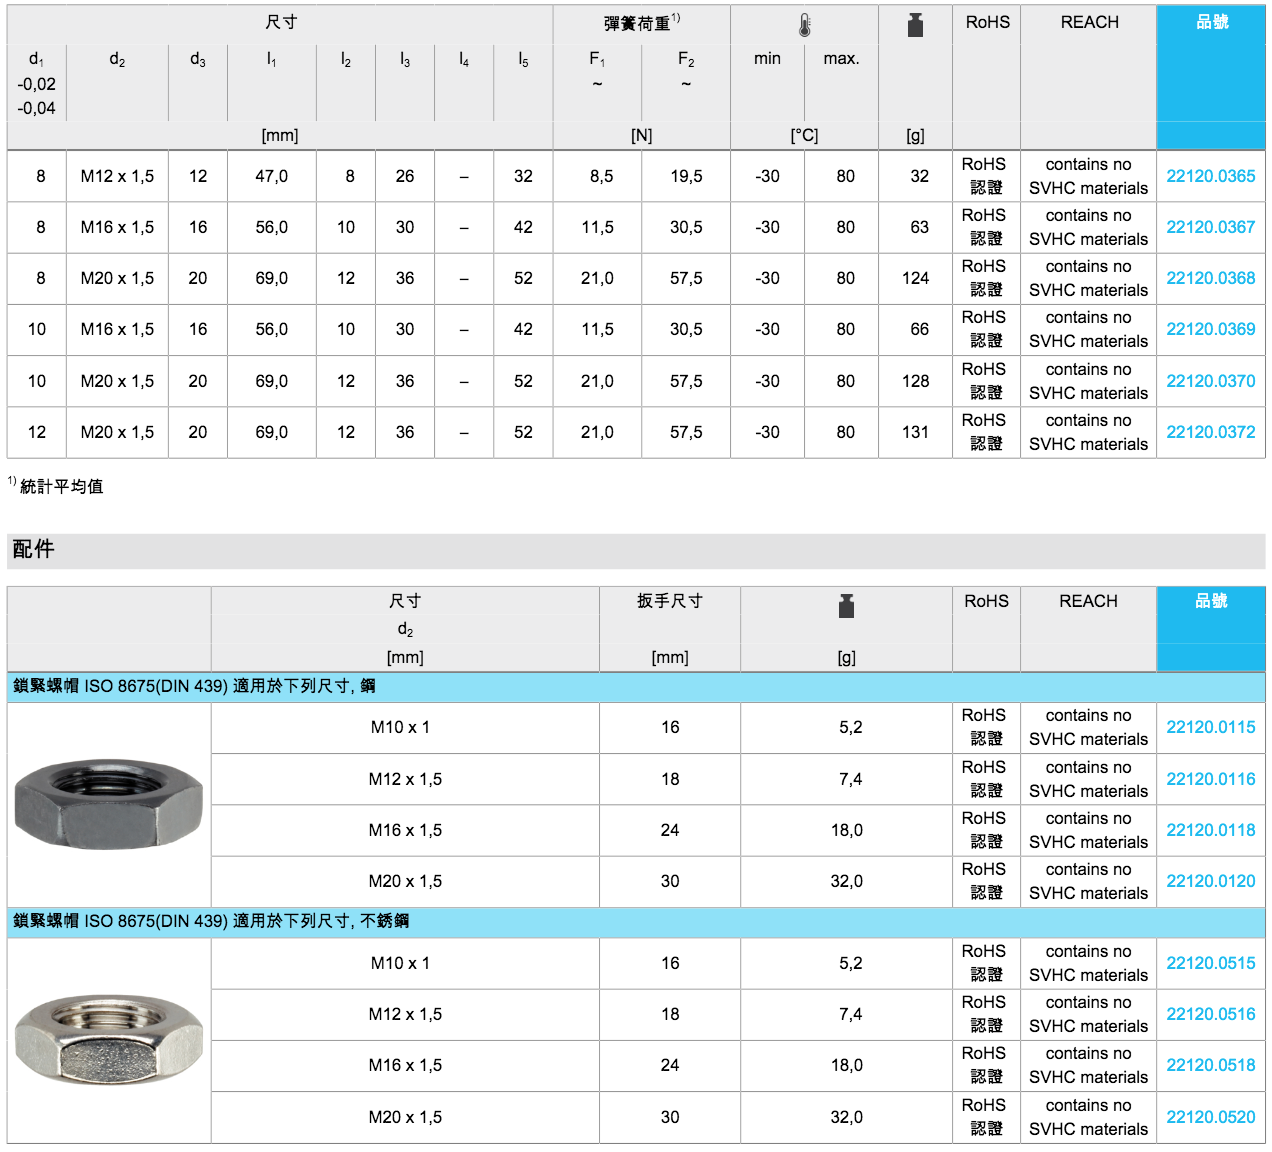Image resolution: width=1272 pixels, height=1152 pixels.
Task: Click the weight icon in accessories table
Action: [x=846, y=606]
